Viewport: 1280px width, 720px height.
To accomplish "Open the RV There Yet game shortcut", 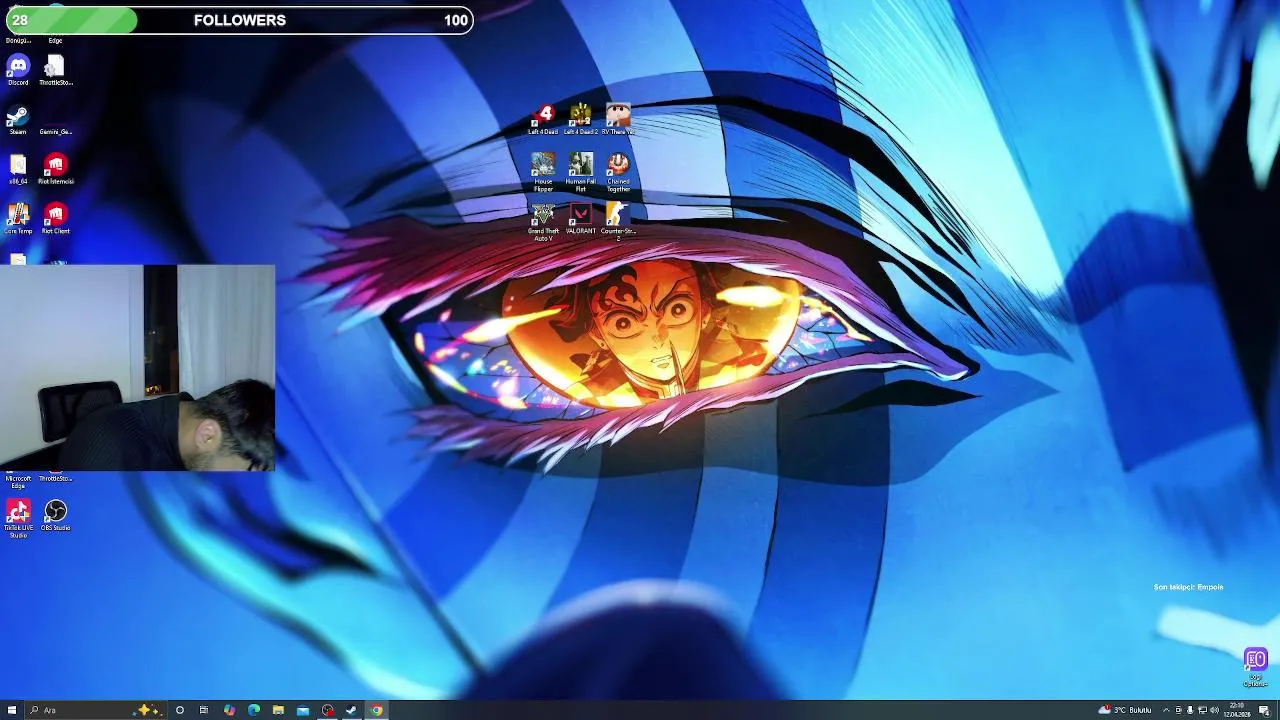I will (618, 119).
